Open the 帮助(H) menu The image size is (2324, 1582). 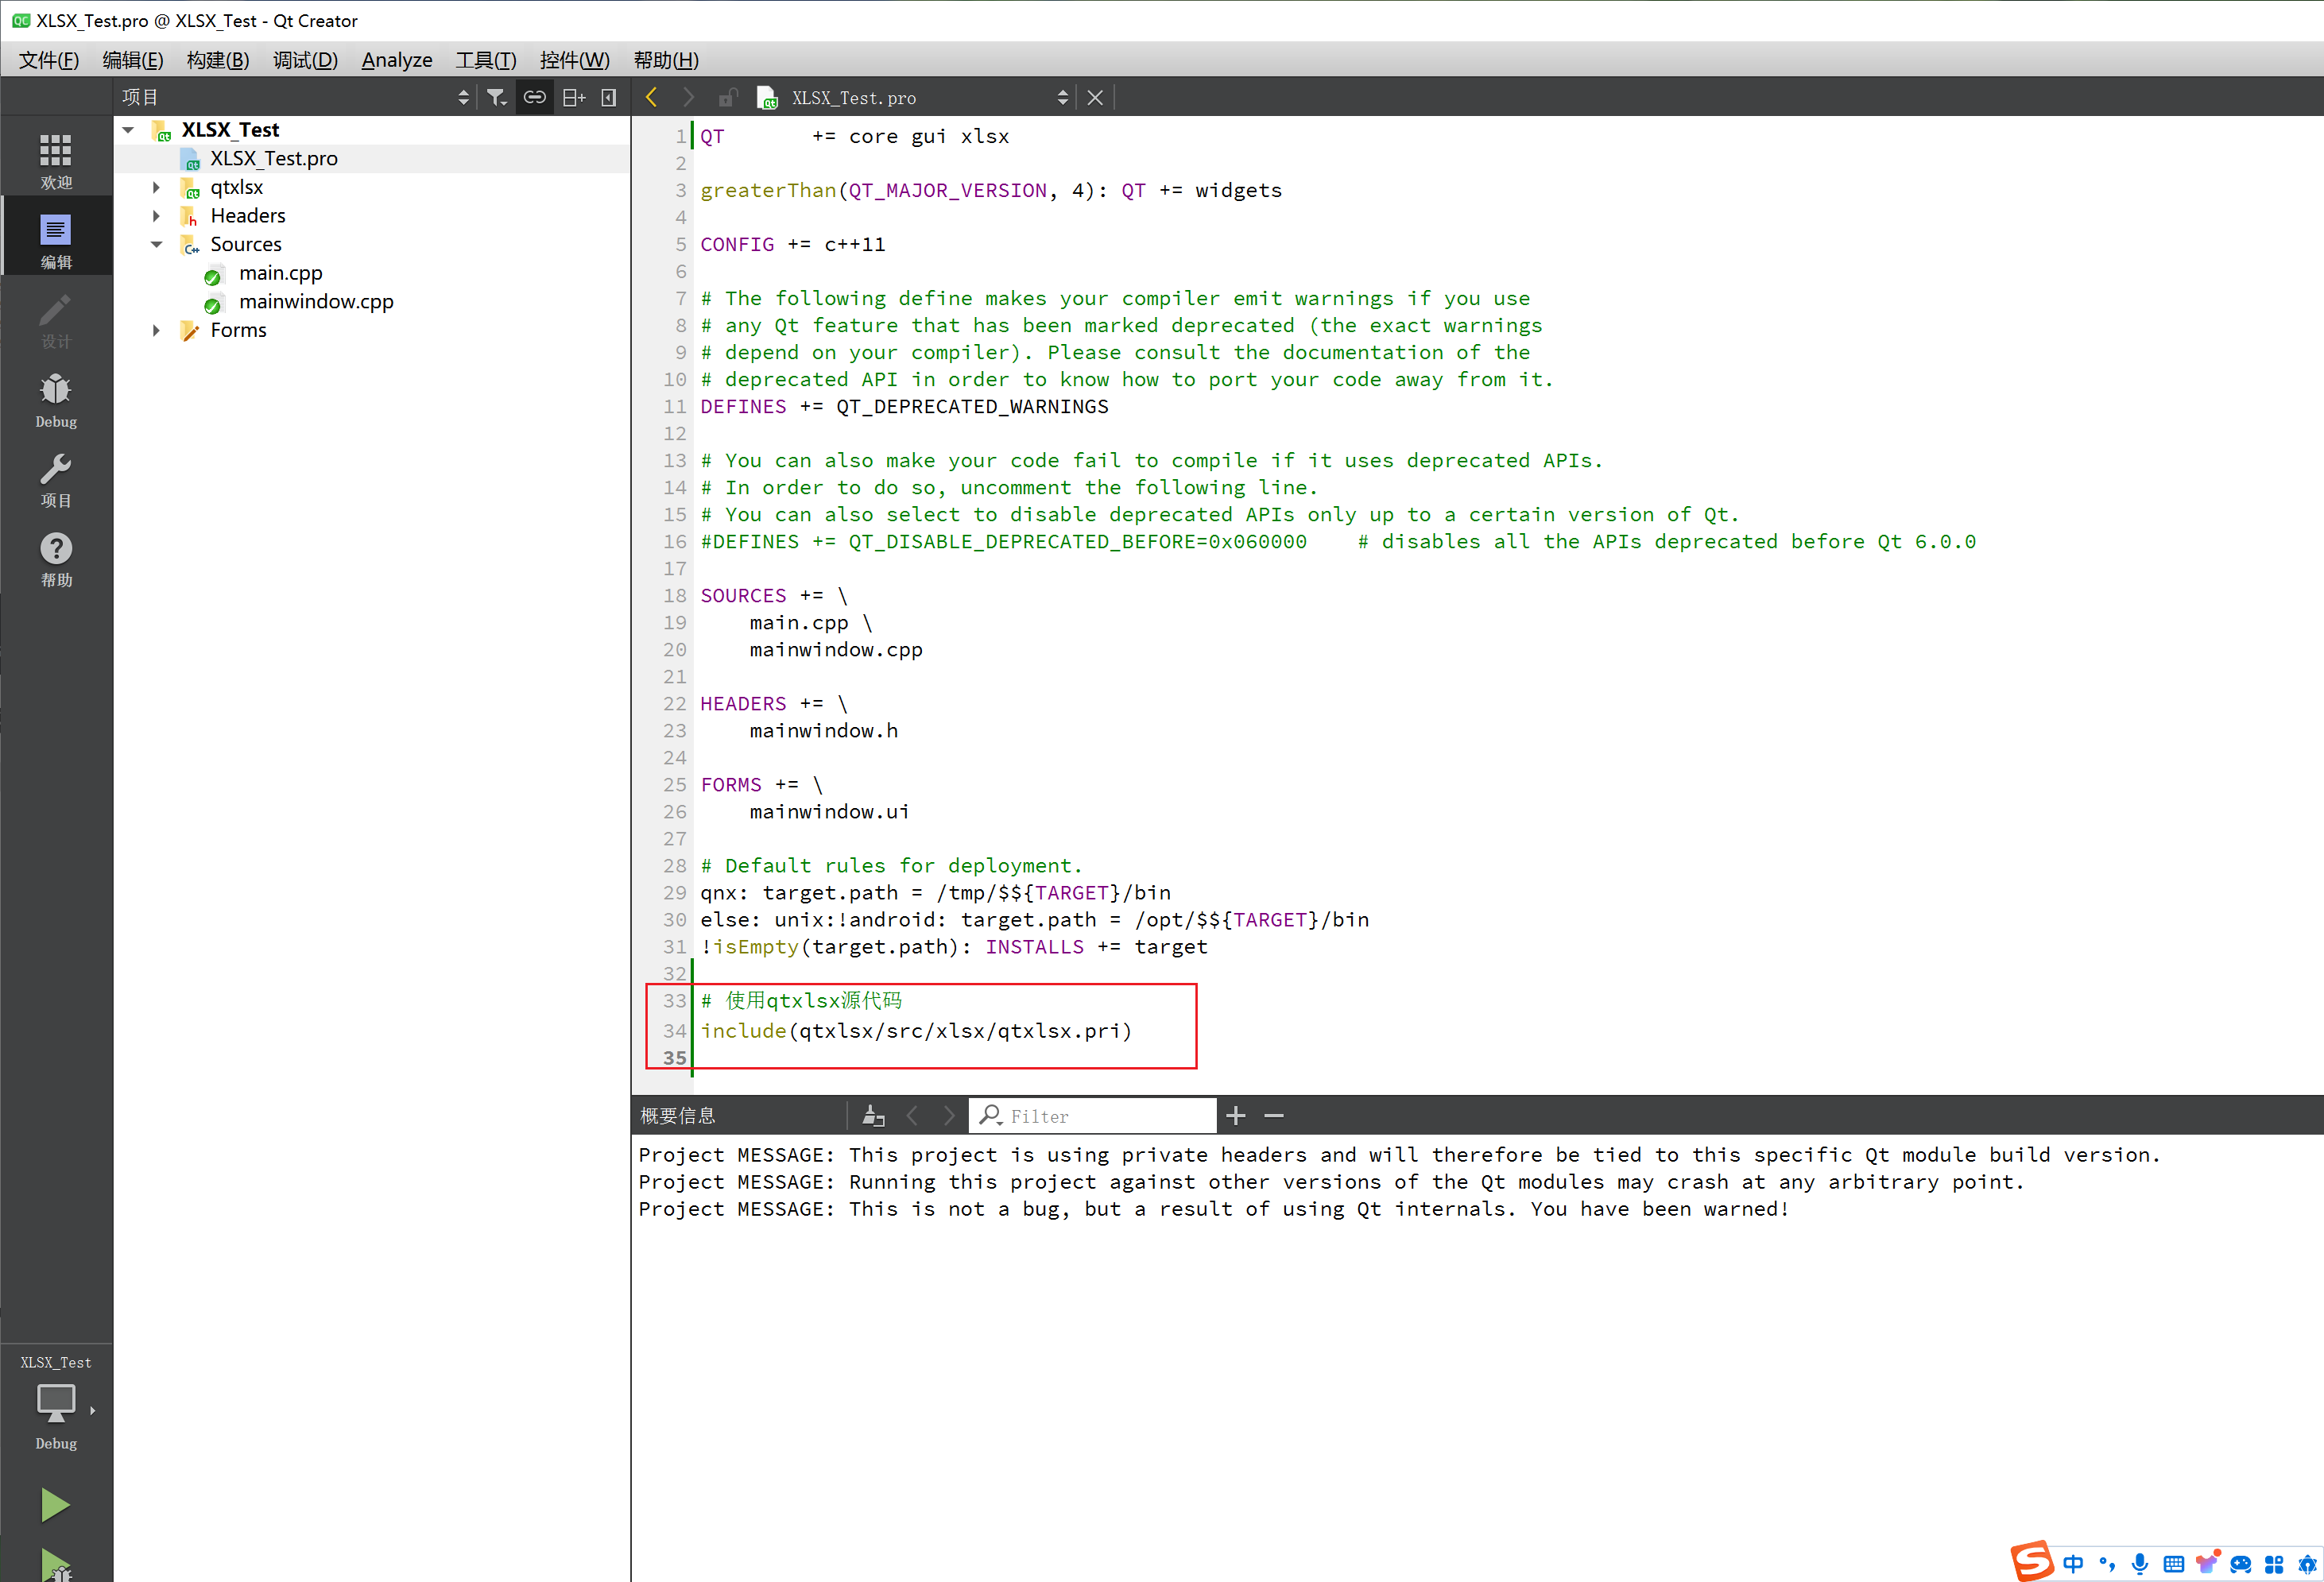[x=666, y=60]
